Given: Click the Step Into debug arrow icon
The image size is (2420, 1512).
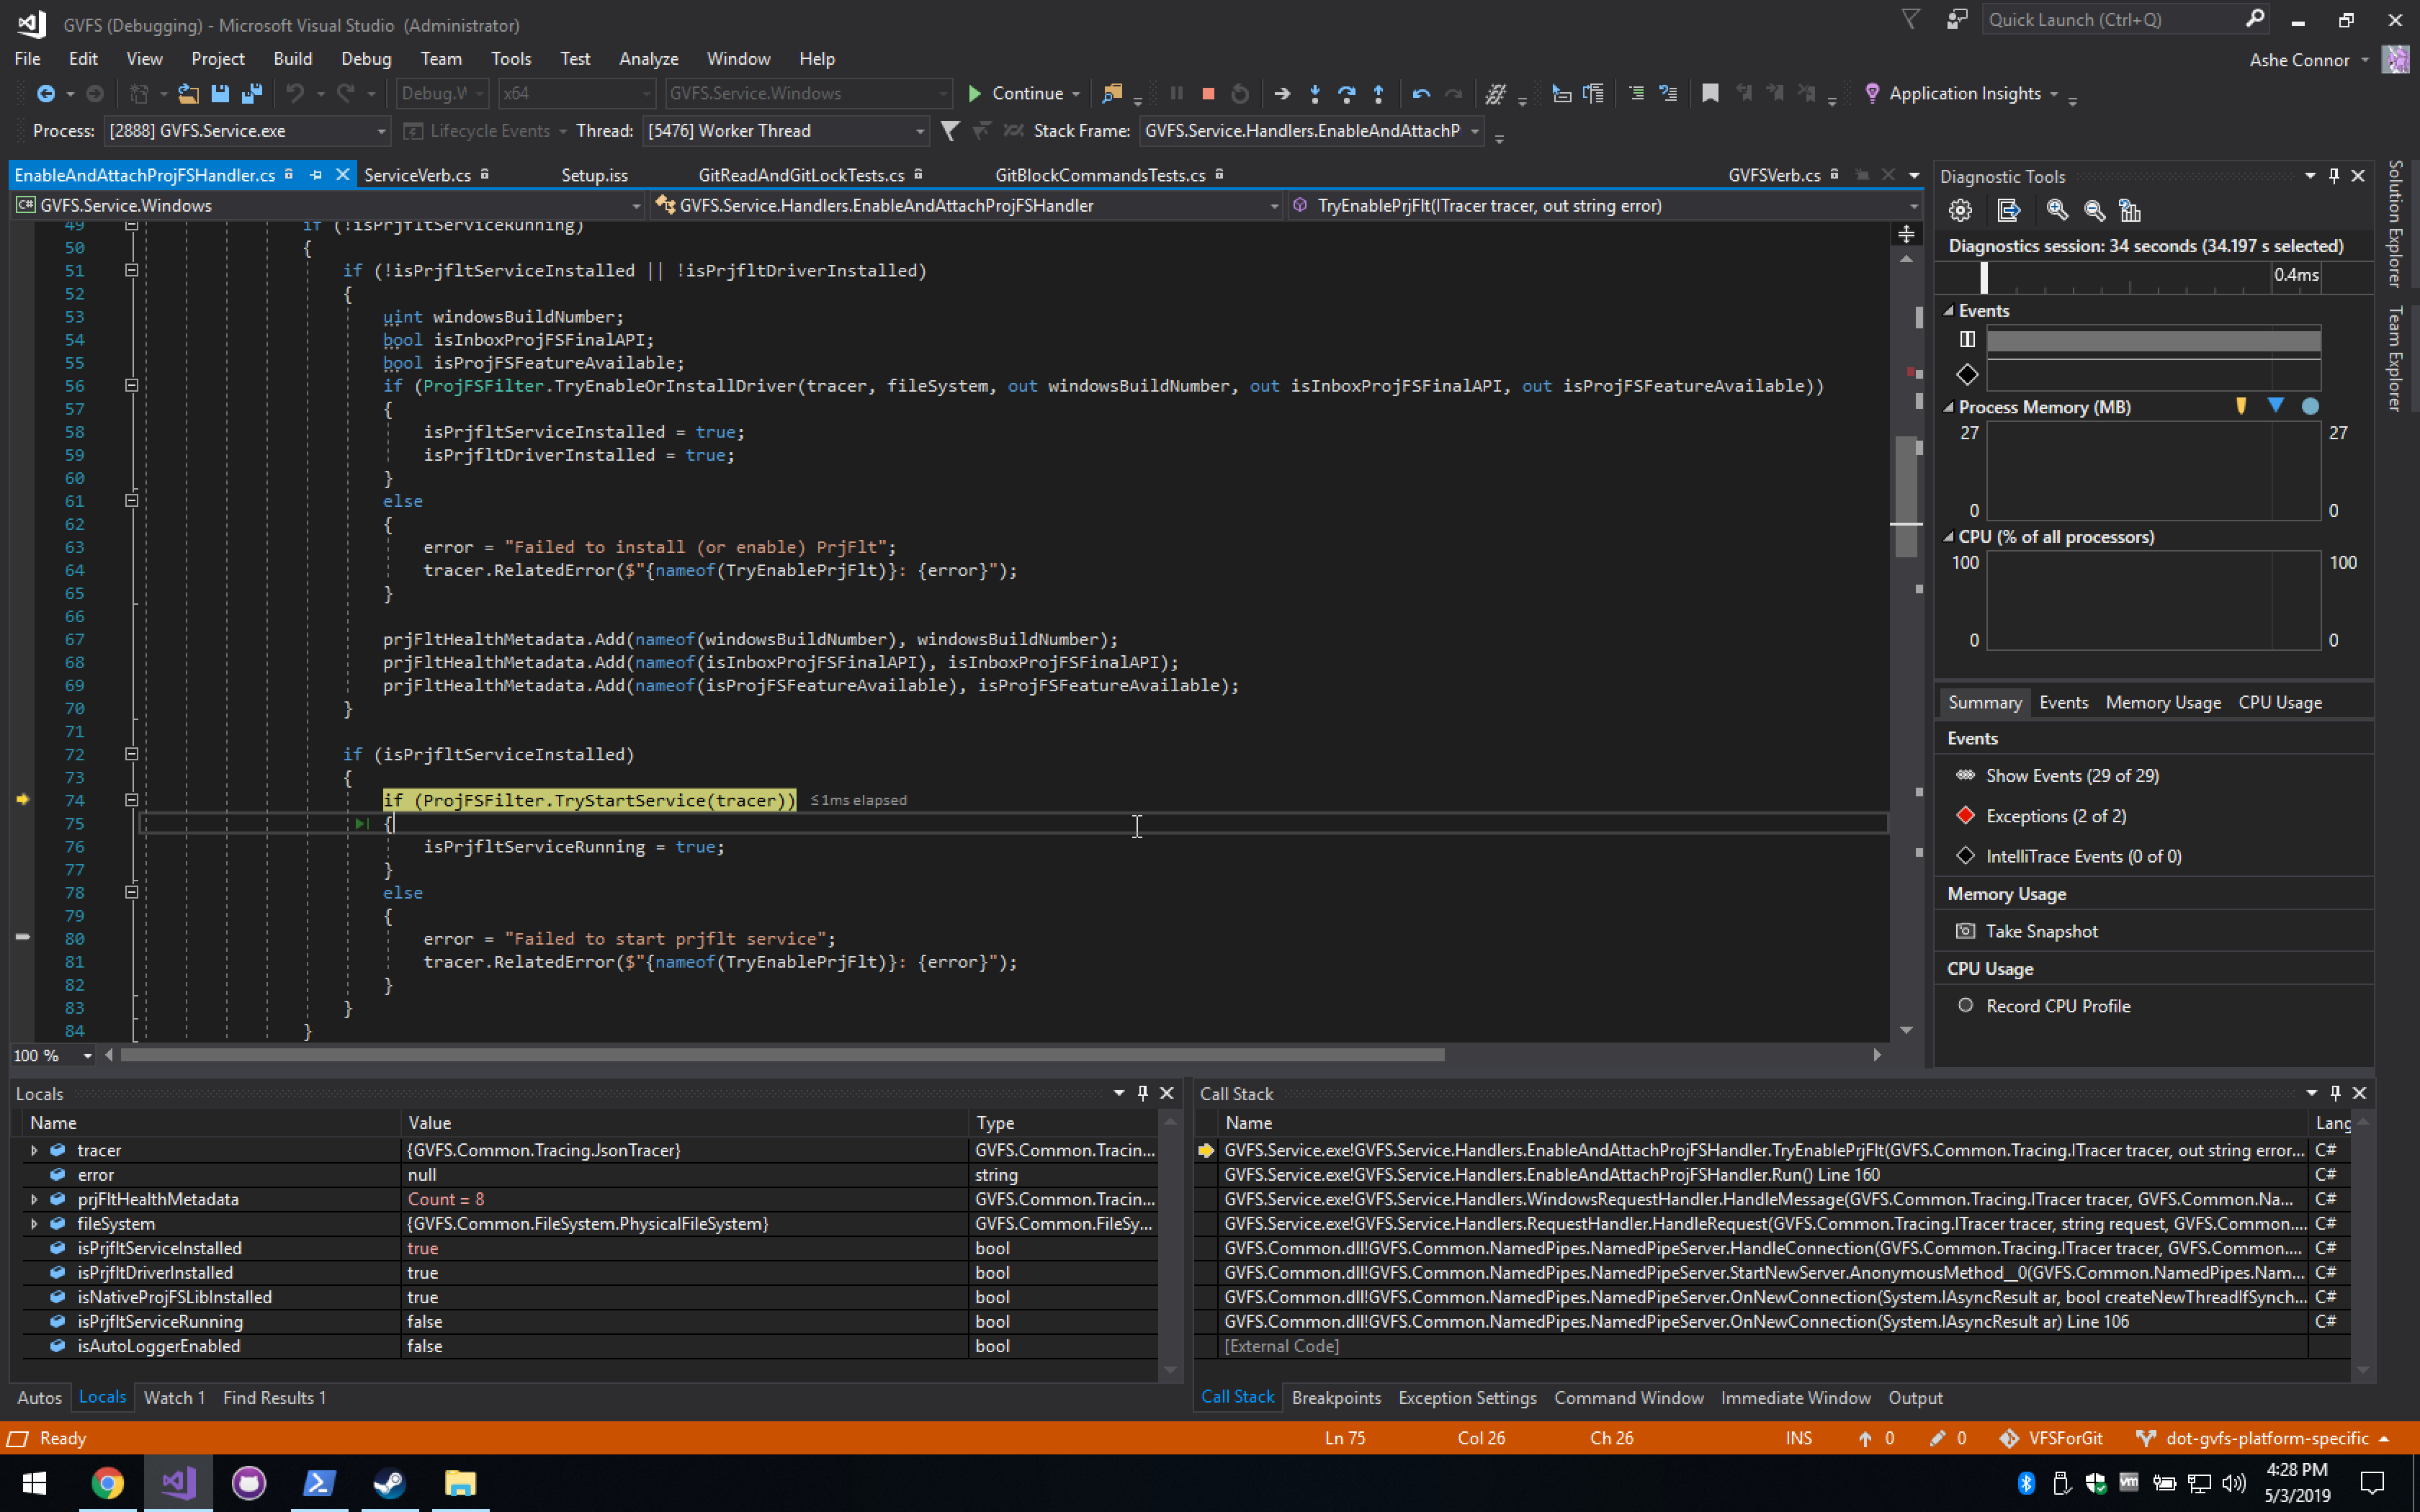Looking at the screenshot, I should pos(1314,94).
